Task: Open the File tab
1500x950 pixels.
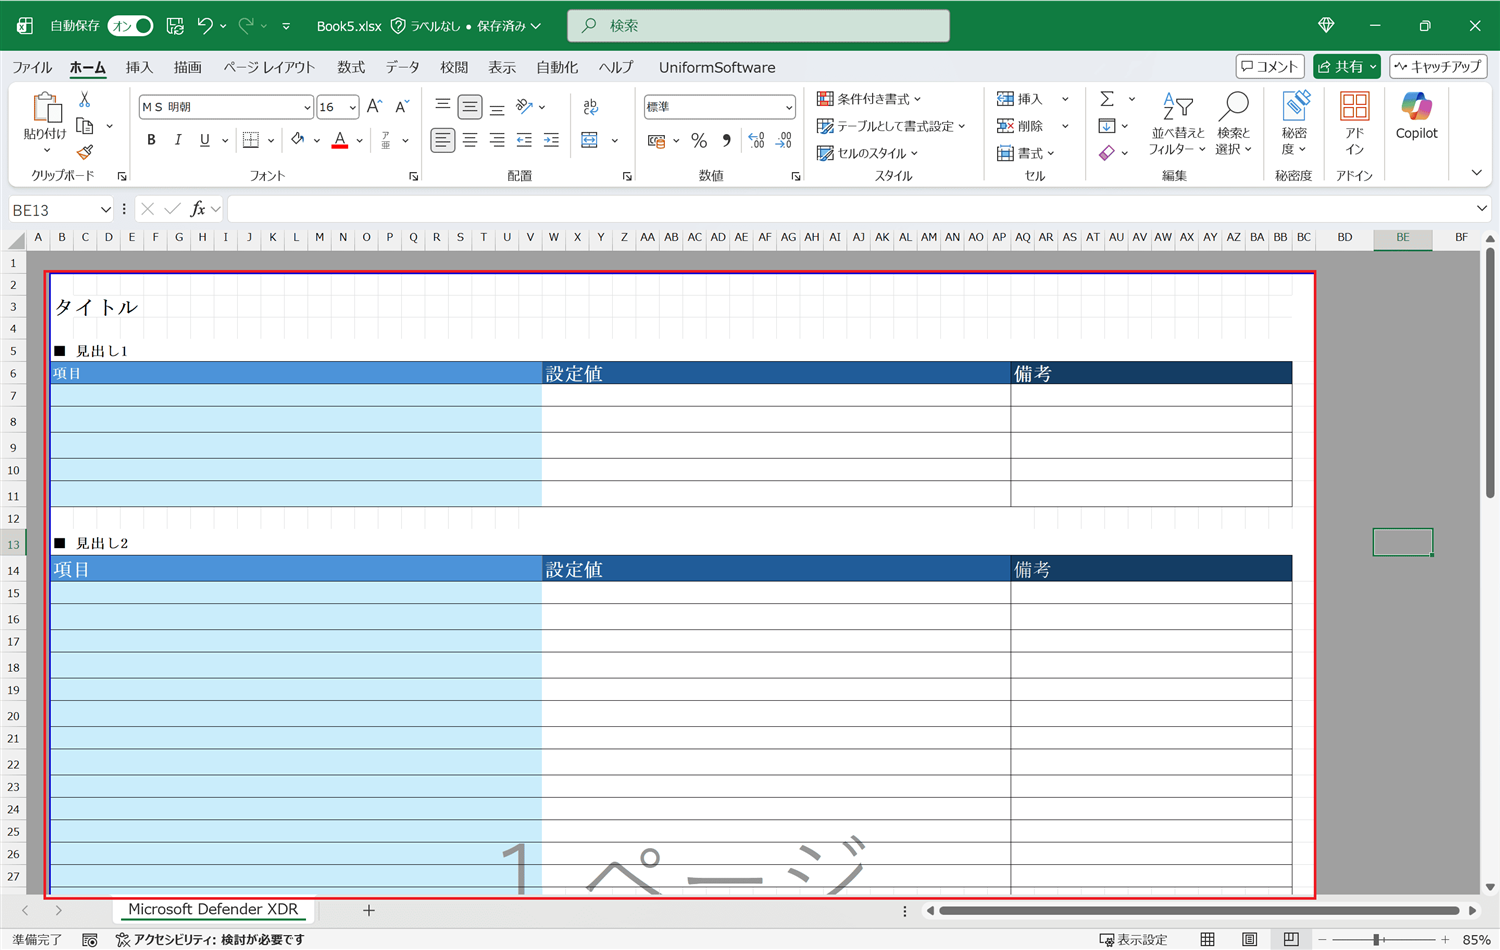Action: tap(32, 67)
